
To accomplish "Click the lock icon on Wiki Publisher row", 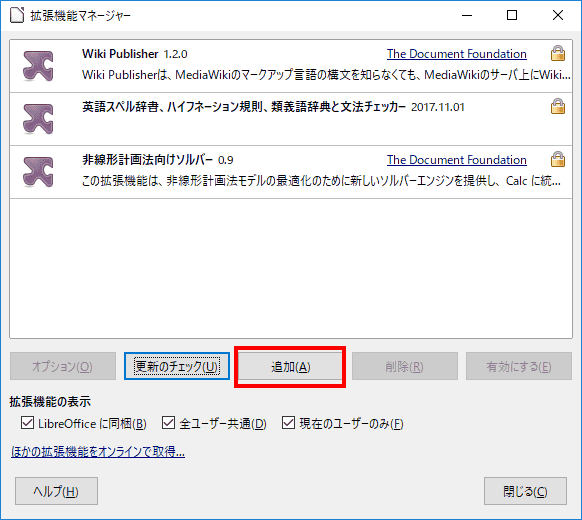I will (558, 53).
